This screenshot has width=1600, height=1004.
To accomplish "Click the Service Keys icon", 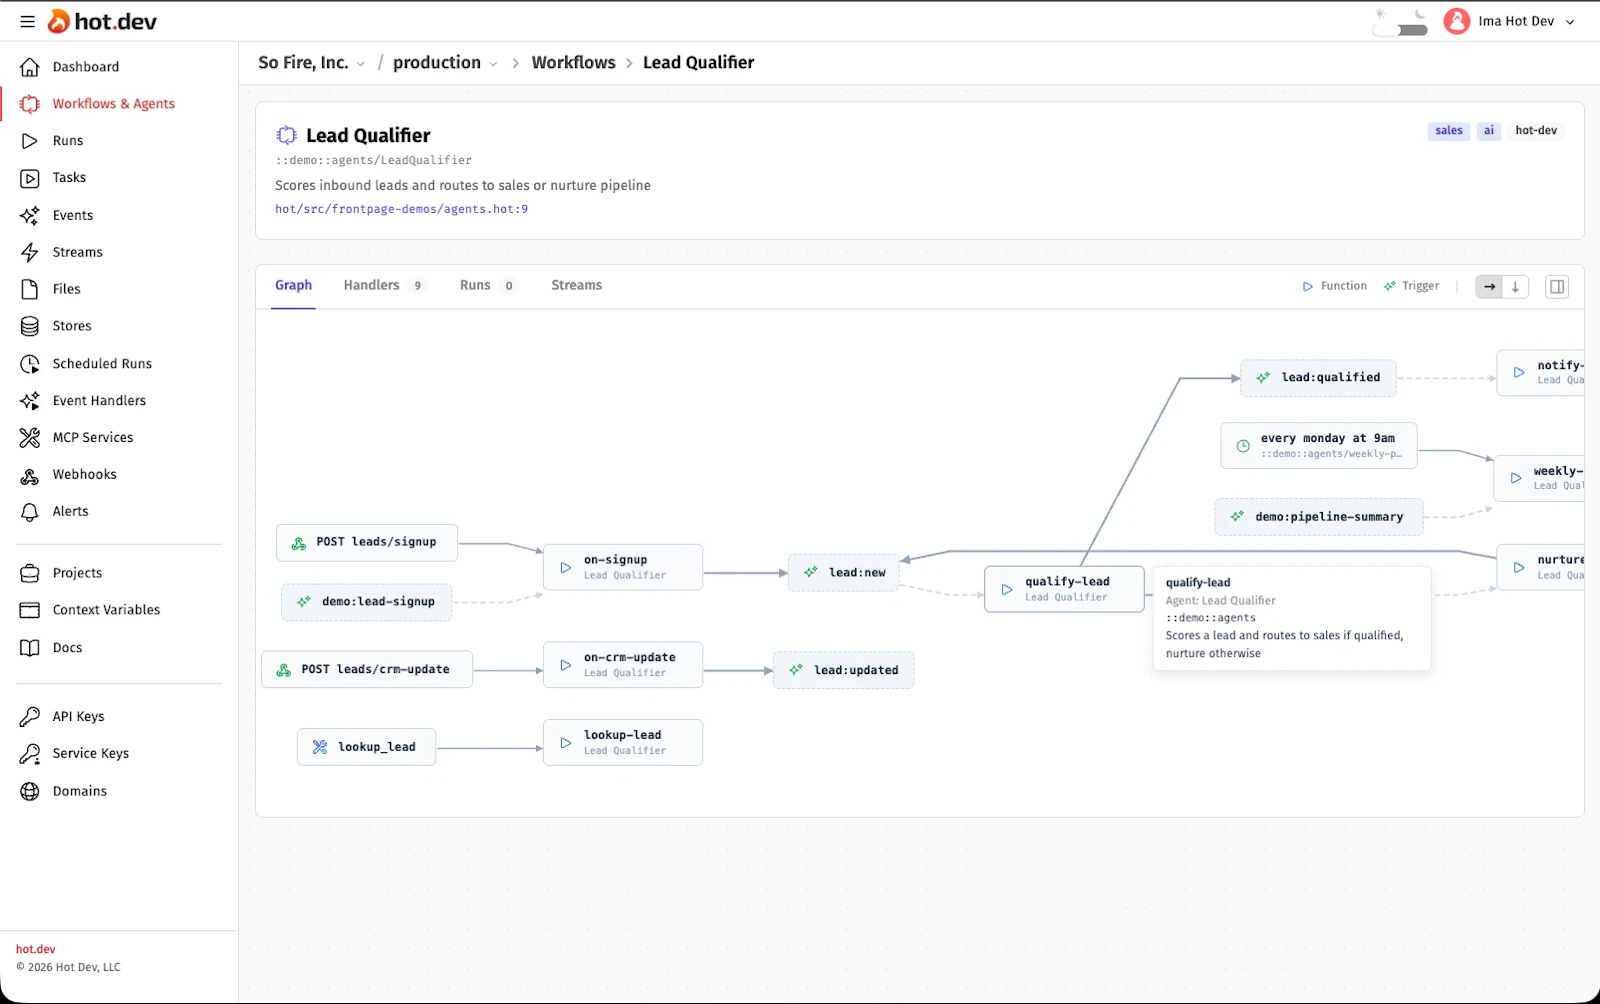I will pos(30,754).
